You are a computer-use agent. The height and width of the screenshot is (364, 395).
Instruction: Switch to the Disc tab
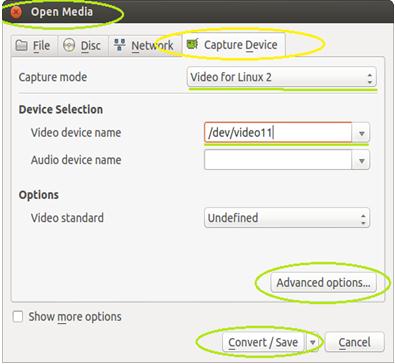tap(83, 45)
